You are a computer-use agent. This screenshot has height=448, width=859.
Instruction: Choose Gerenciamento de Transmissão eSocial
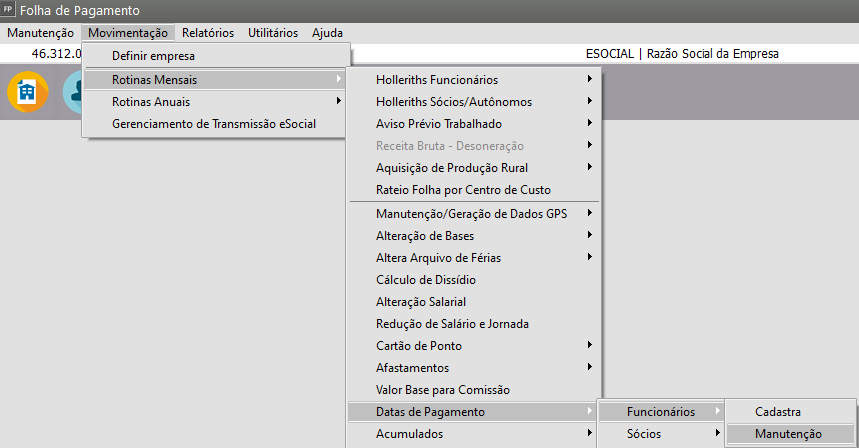215,124
